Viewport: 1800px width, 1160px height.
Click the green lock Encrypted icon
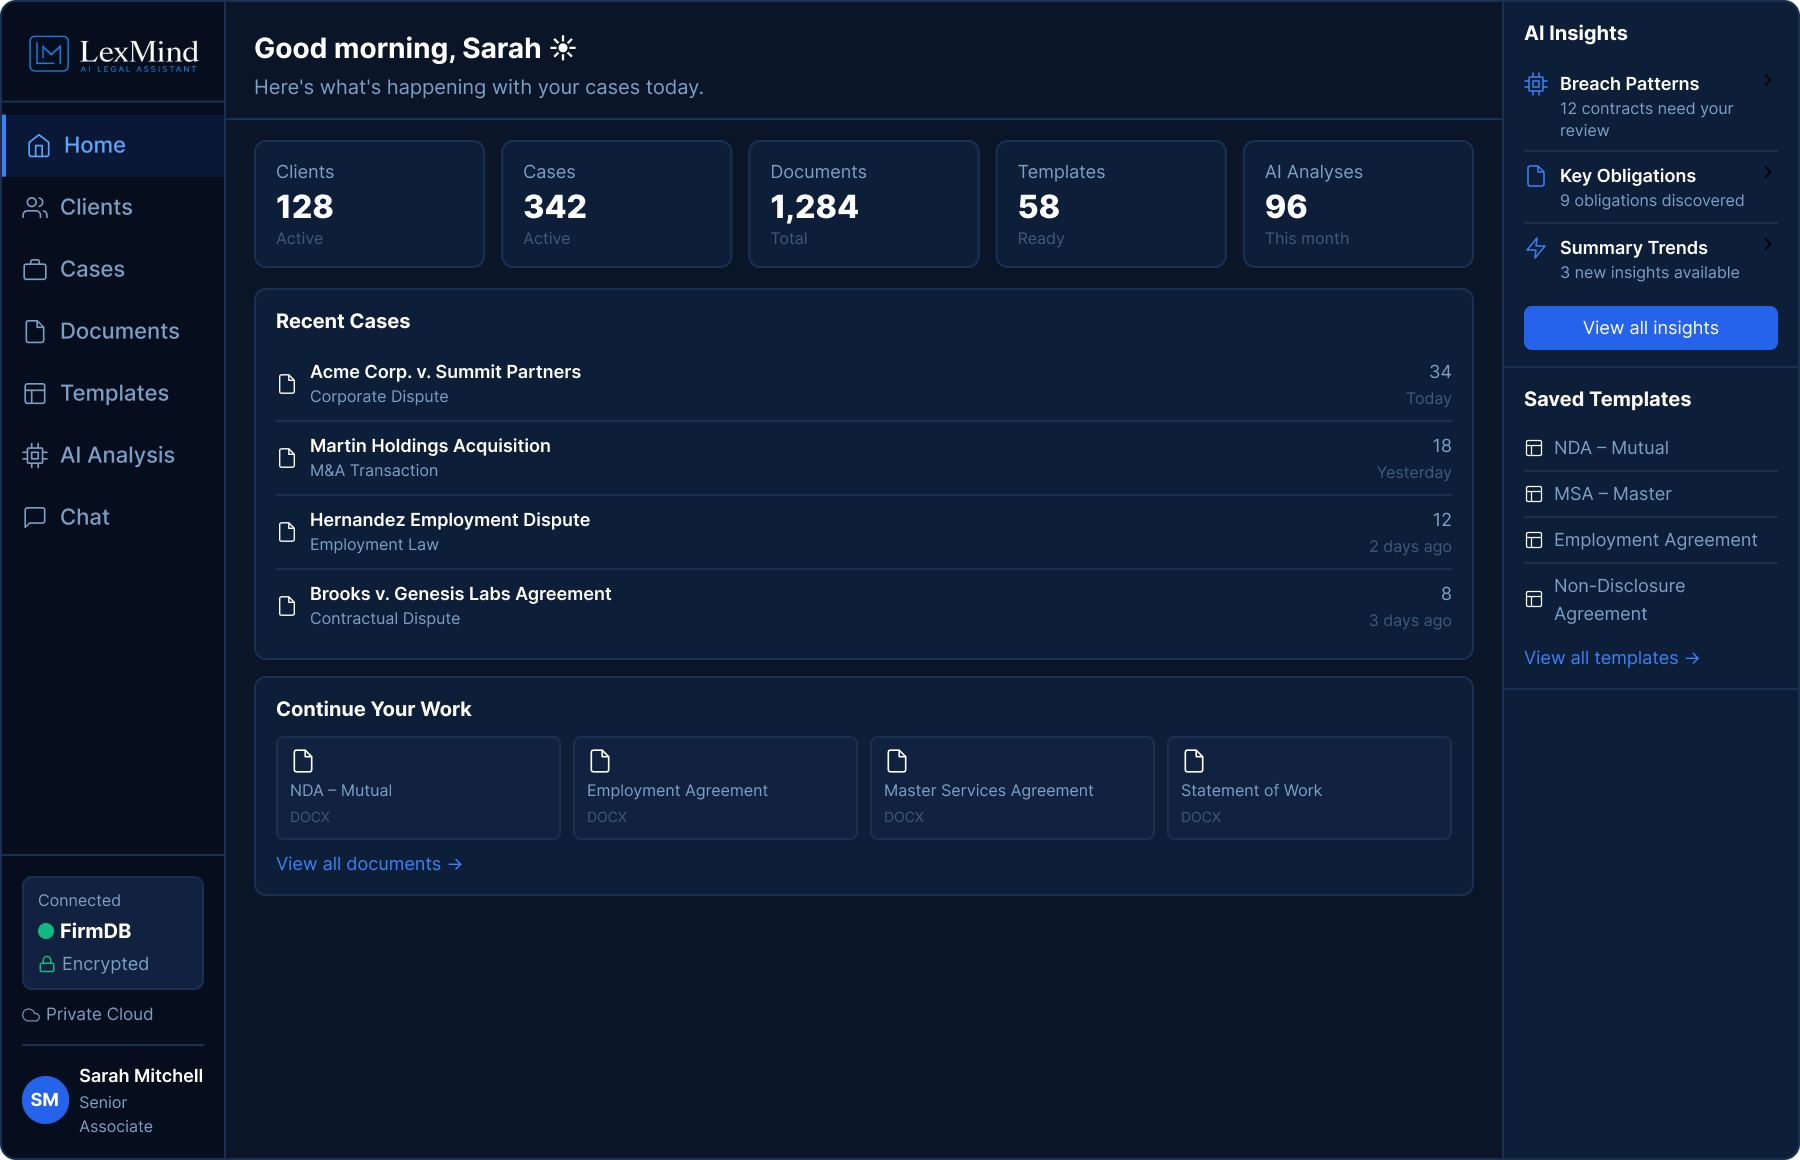46,964
